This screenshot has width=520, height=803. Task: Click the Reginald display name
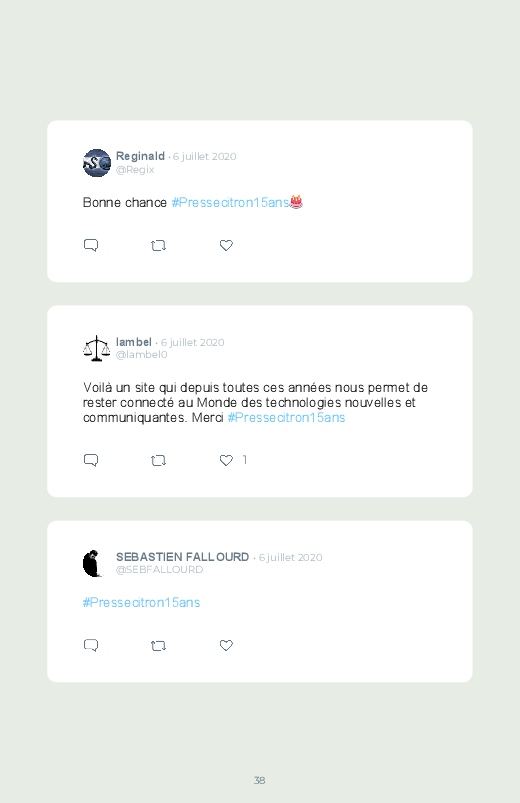pyautogui.click(x=140, y=156)
